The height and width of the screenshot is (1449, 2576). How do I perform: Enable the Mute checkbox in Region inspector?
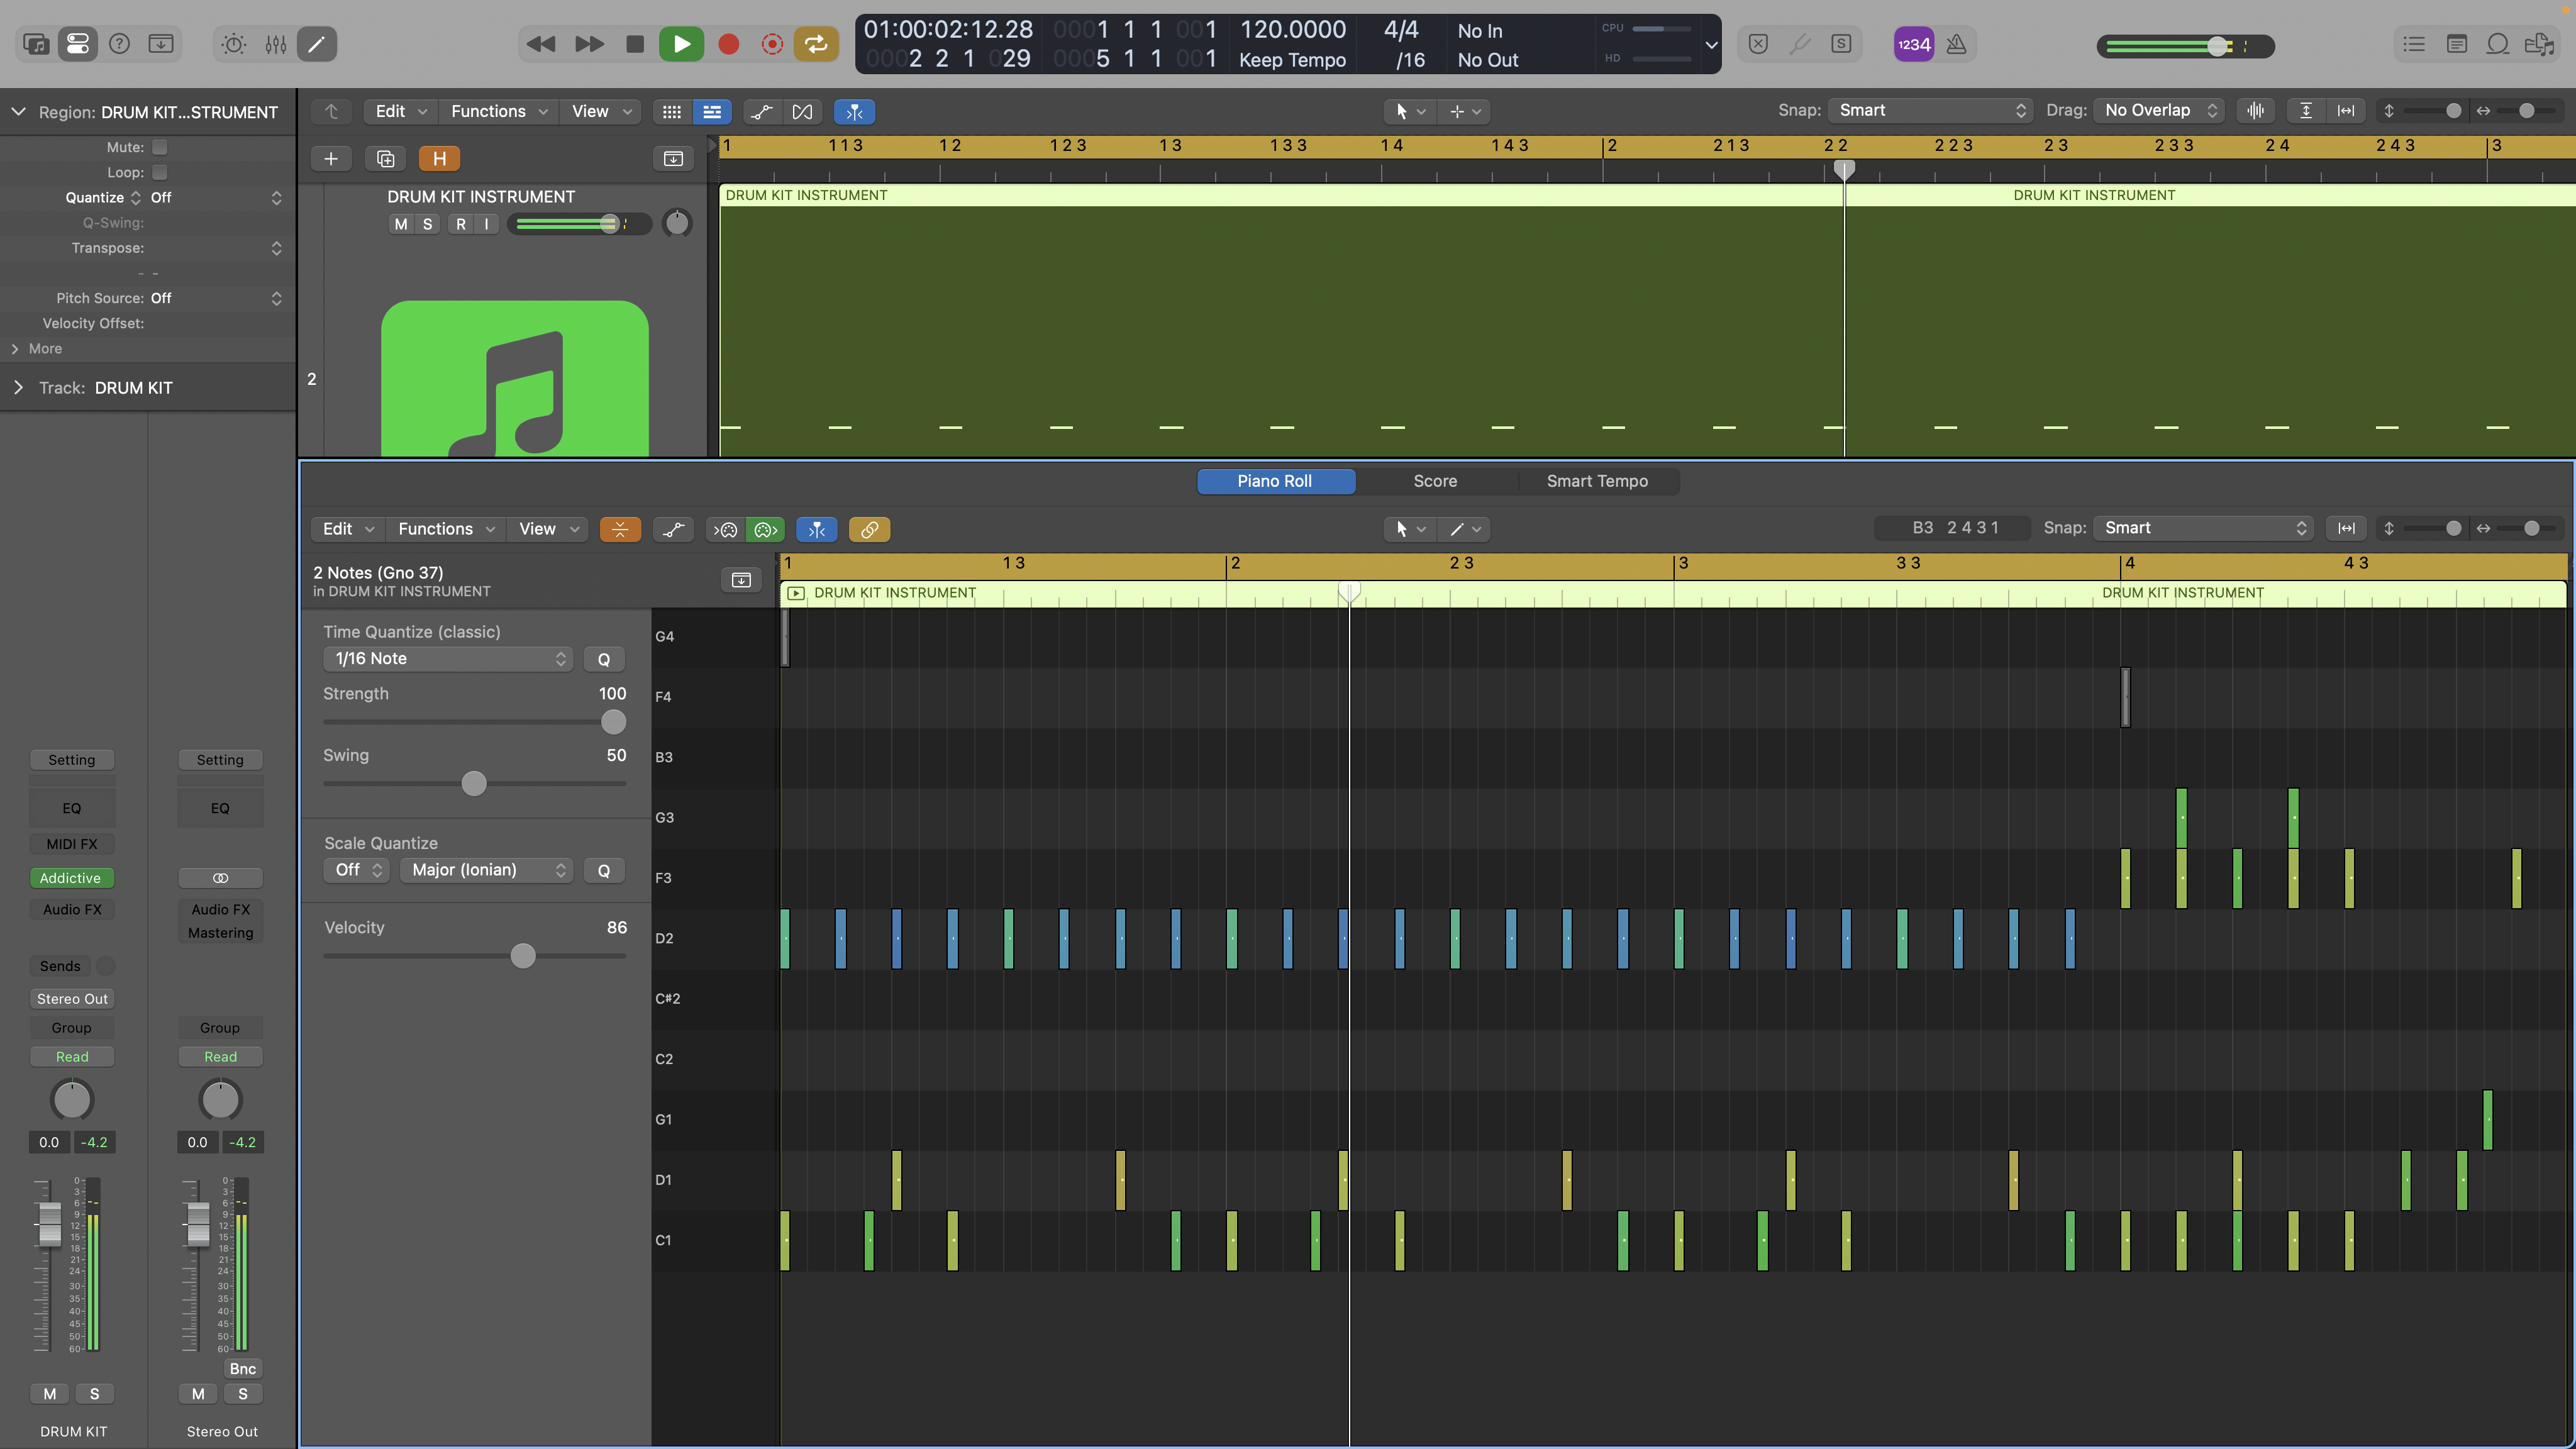click(159, 147)
